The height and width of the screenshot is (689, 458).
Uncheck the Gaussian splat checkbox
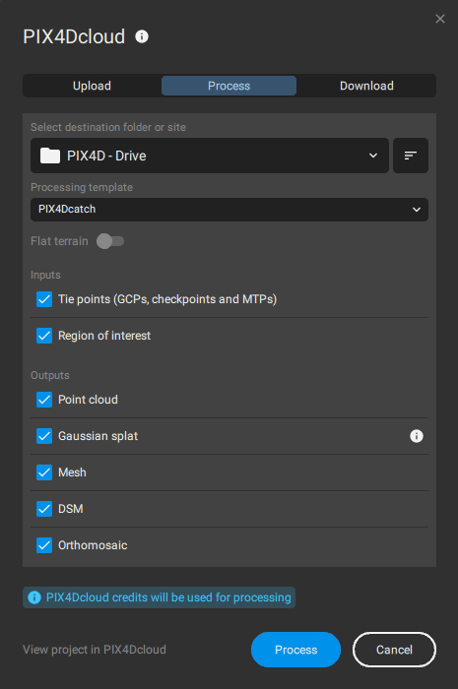coord(44,436)
